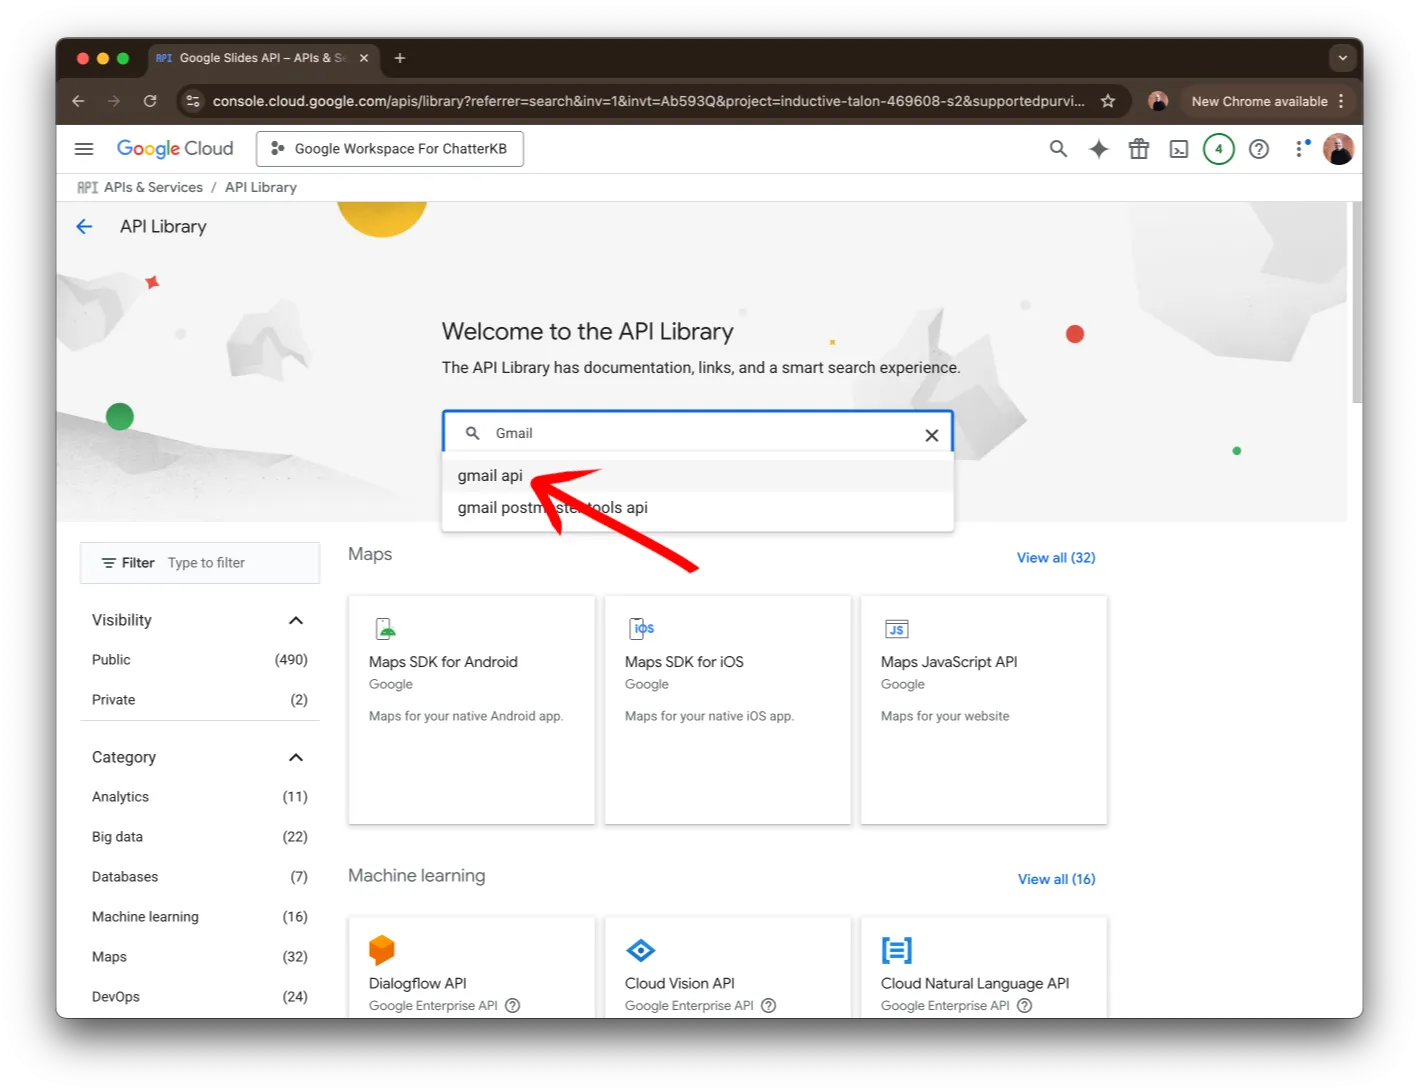
Task: Open View all (16) Machine learning link
Action: pos(1057,880)
